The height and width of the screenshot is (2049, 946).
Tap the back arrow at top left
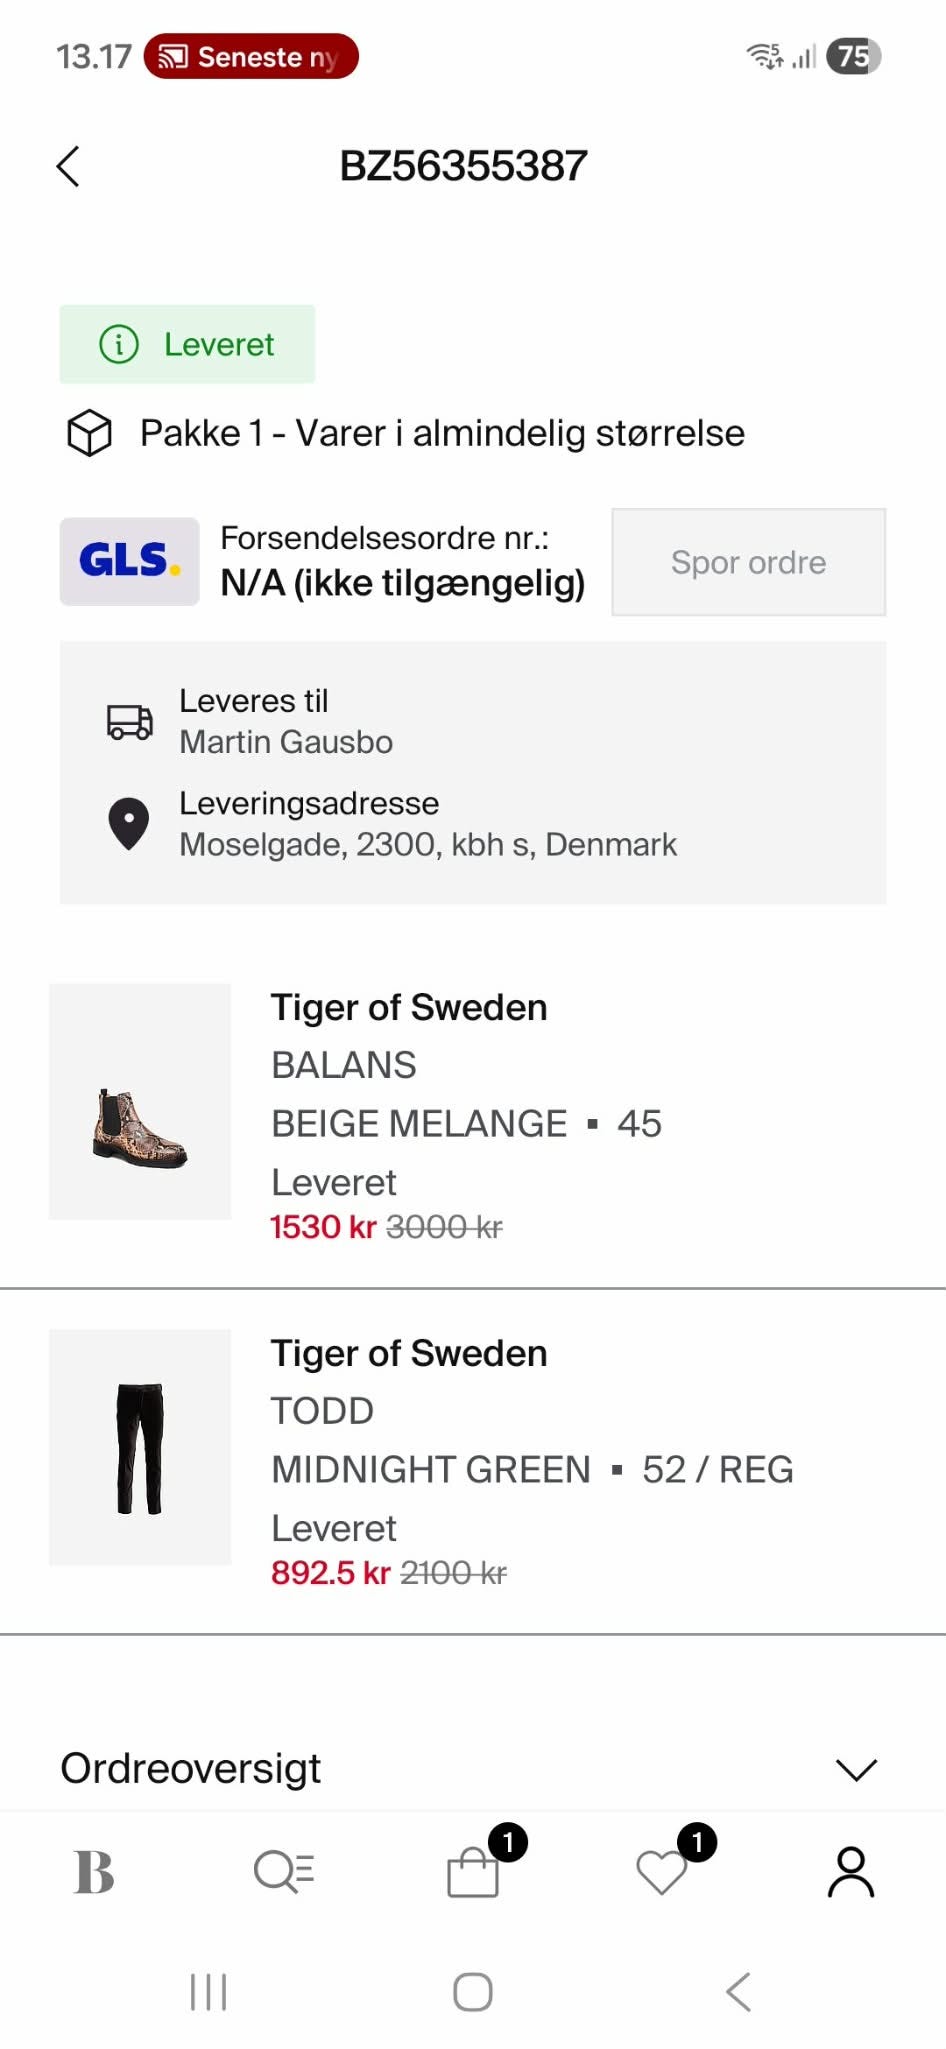click(x=68, y=166)
